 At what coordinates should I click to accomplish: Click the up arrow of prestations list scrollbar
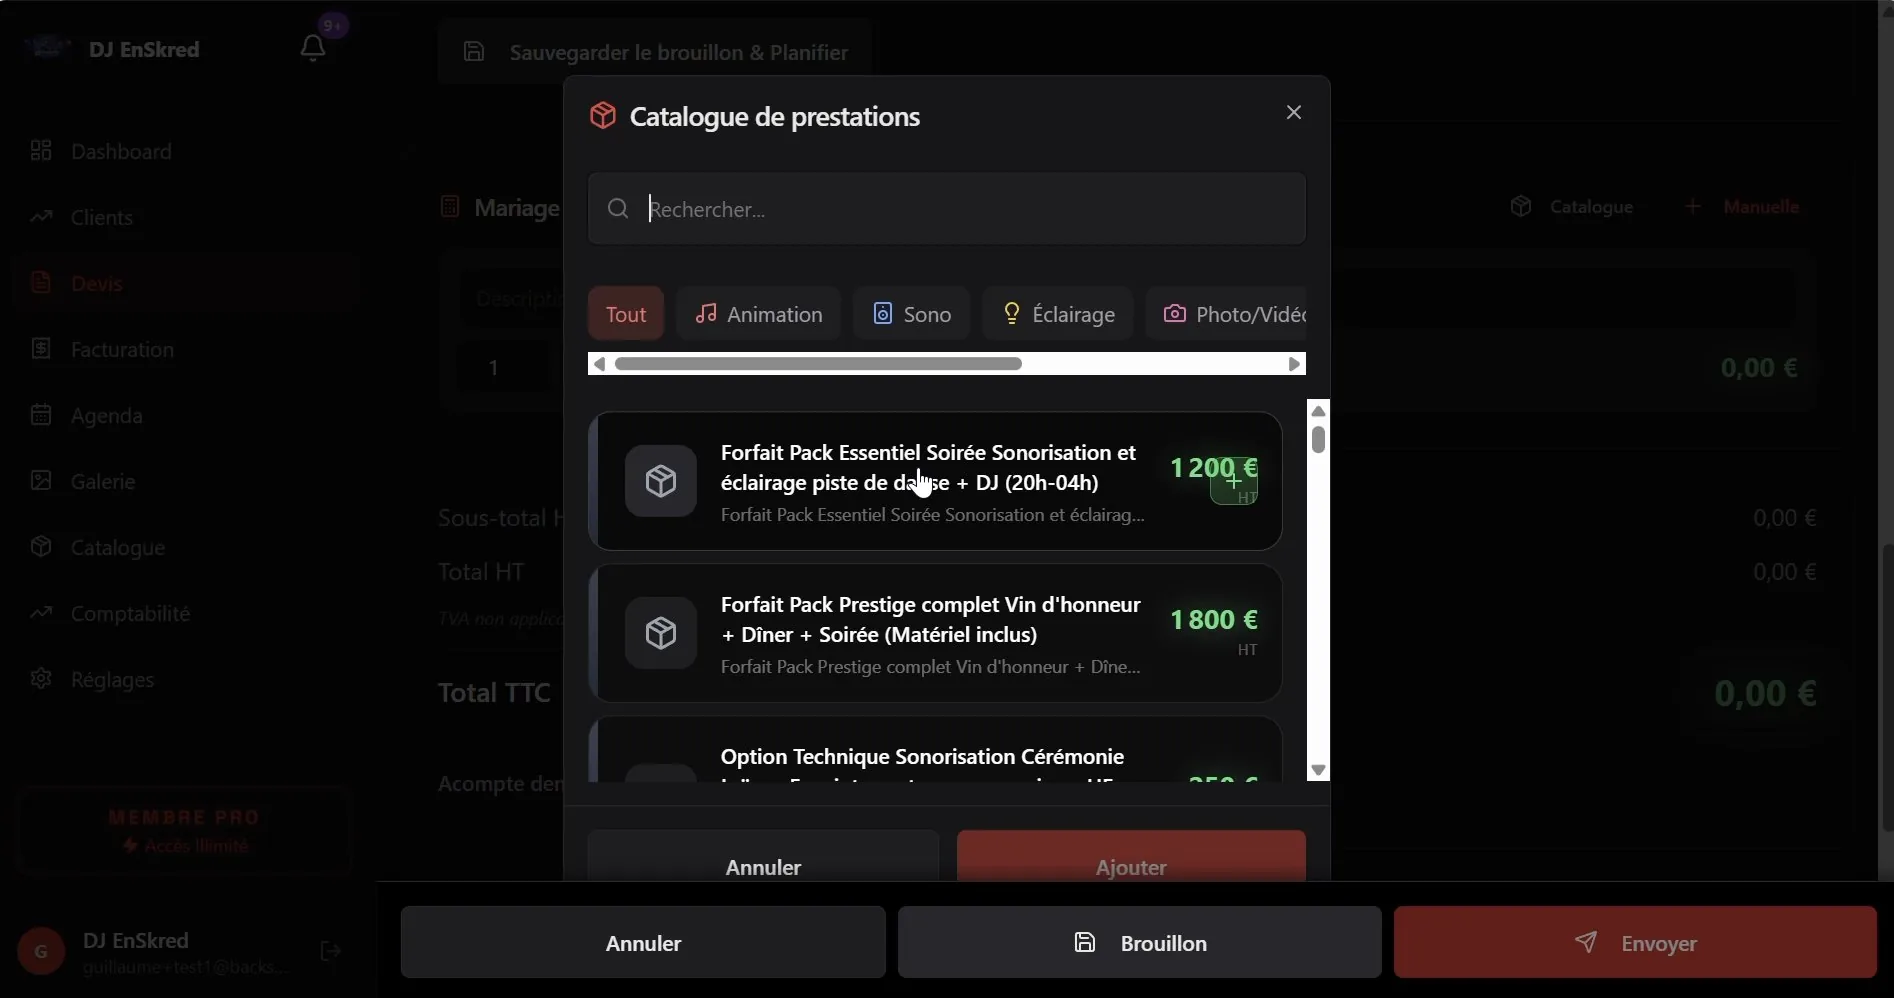point(1318,411)
